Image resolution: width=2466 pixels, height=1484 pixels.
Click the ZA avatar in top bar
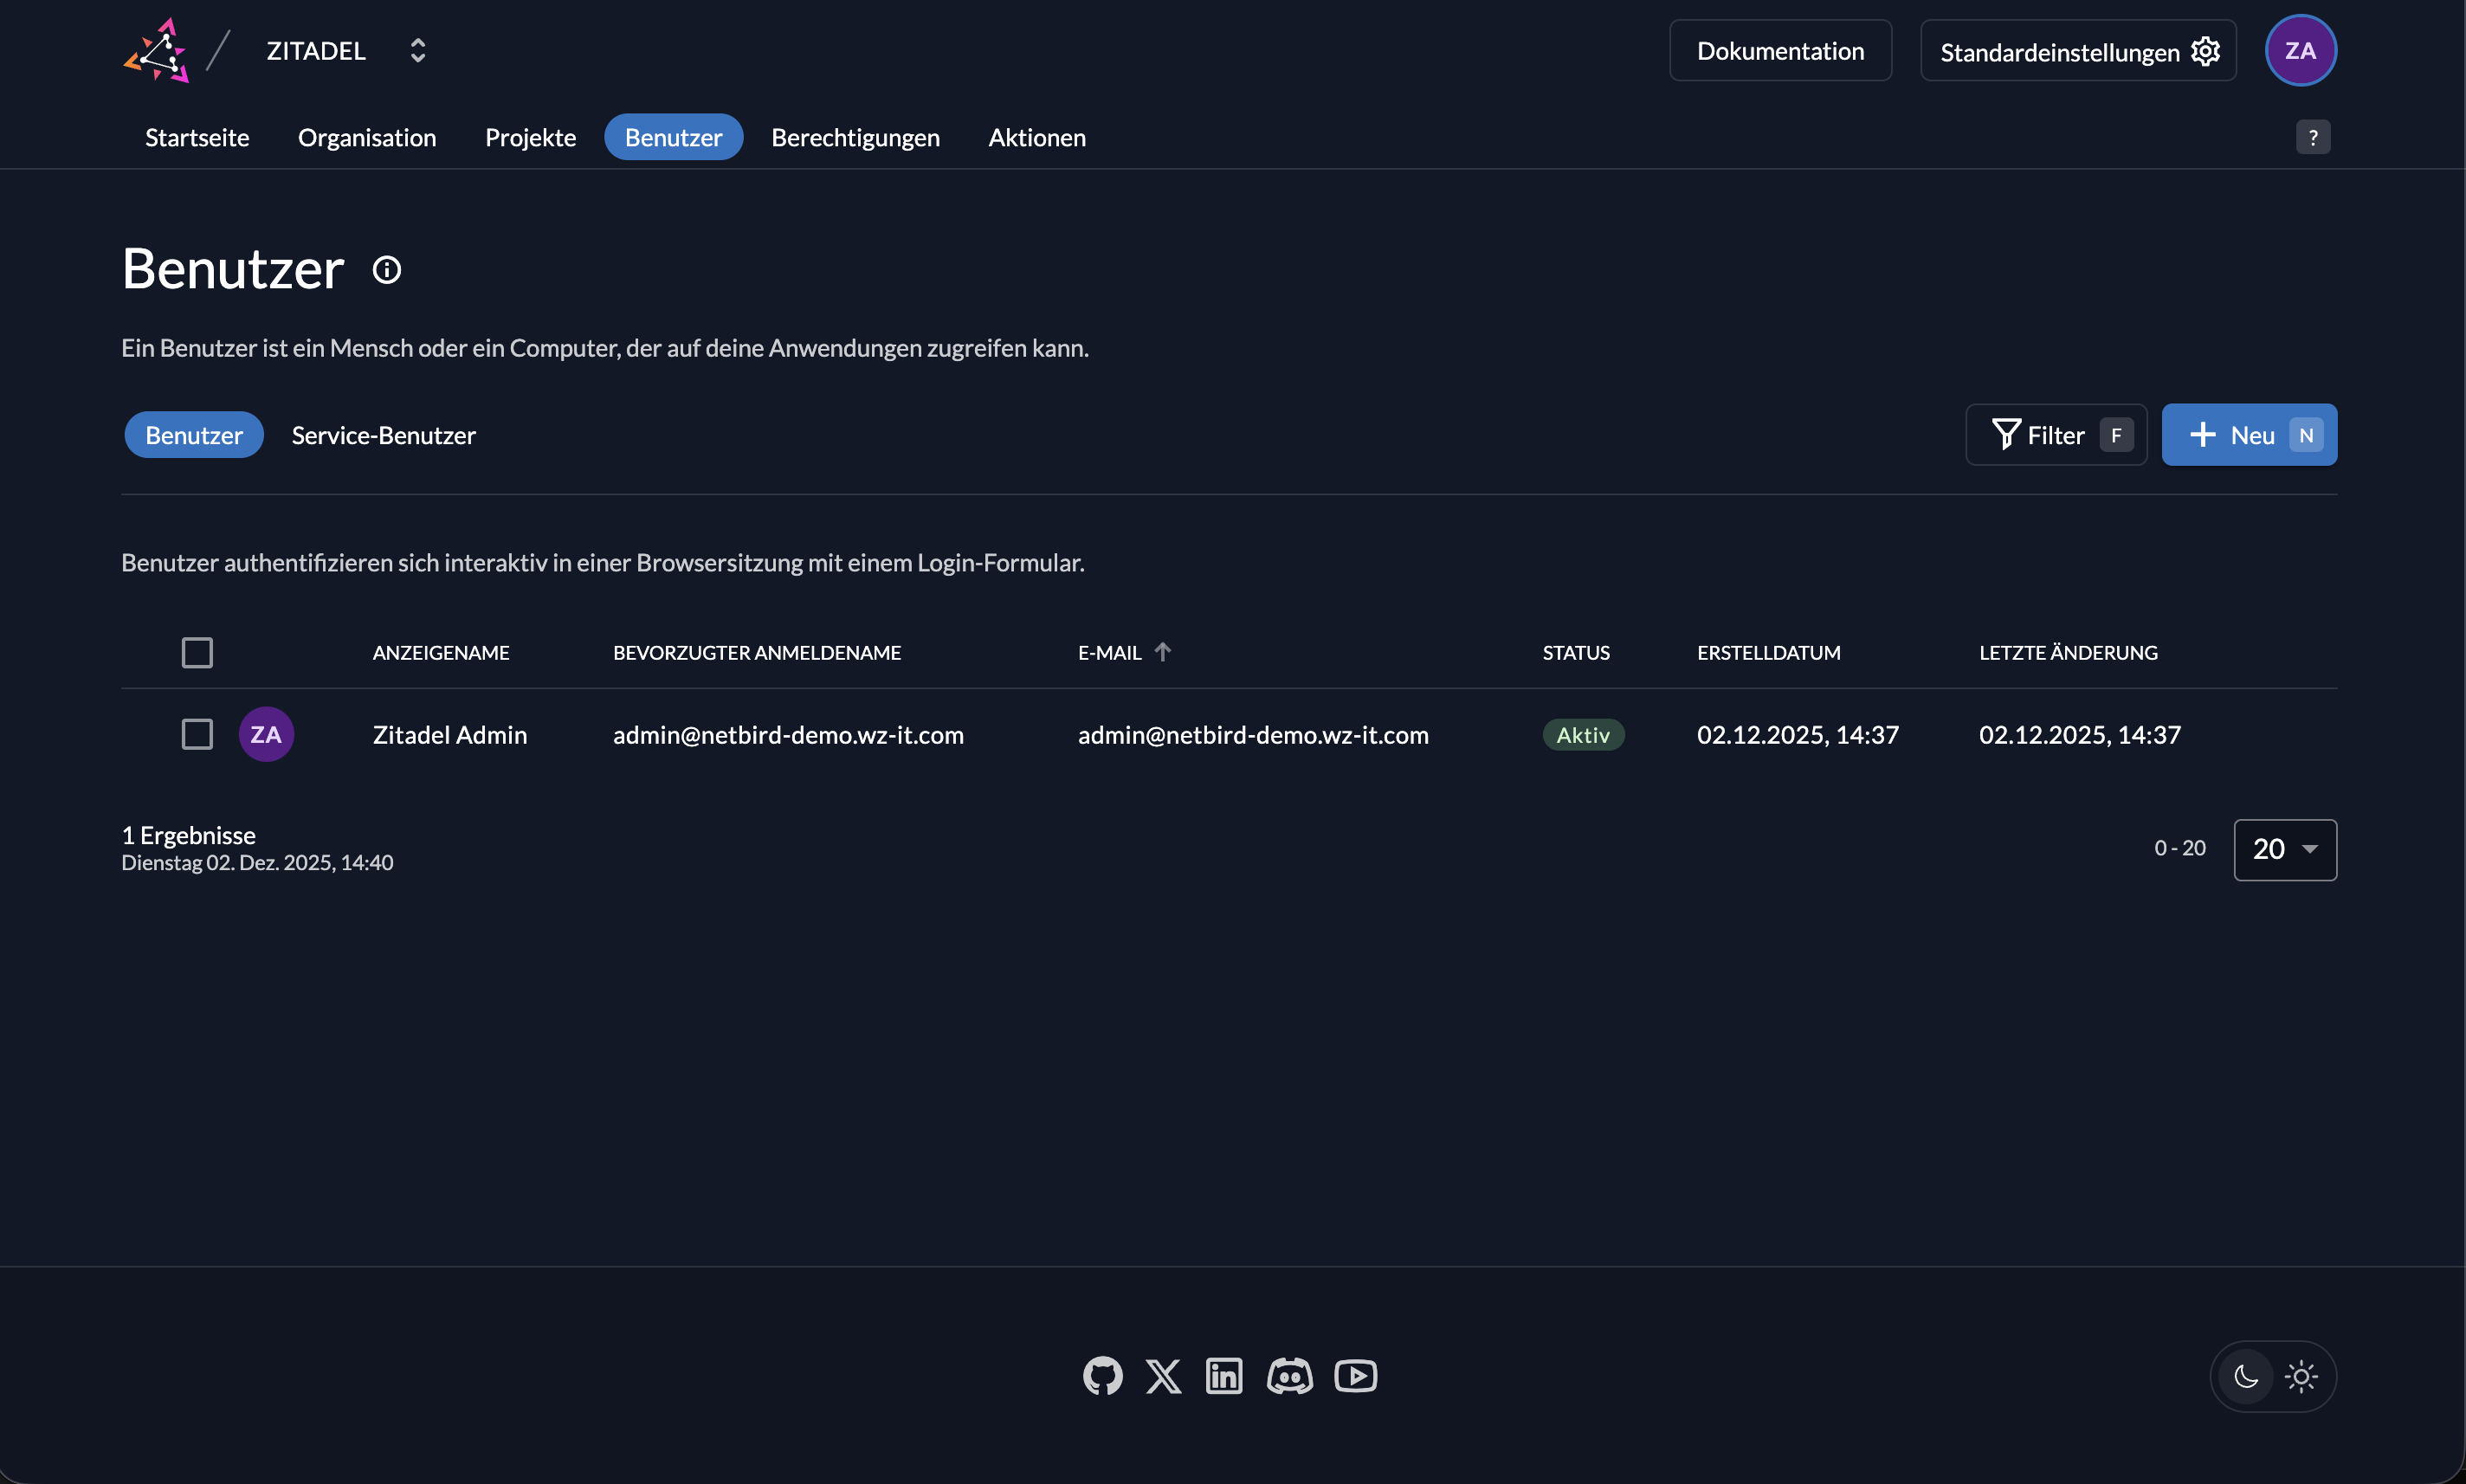(x=2300, y=51)
